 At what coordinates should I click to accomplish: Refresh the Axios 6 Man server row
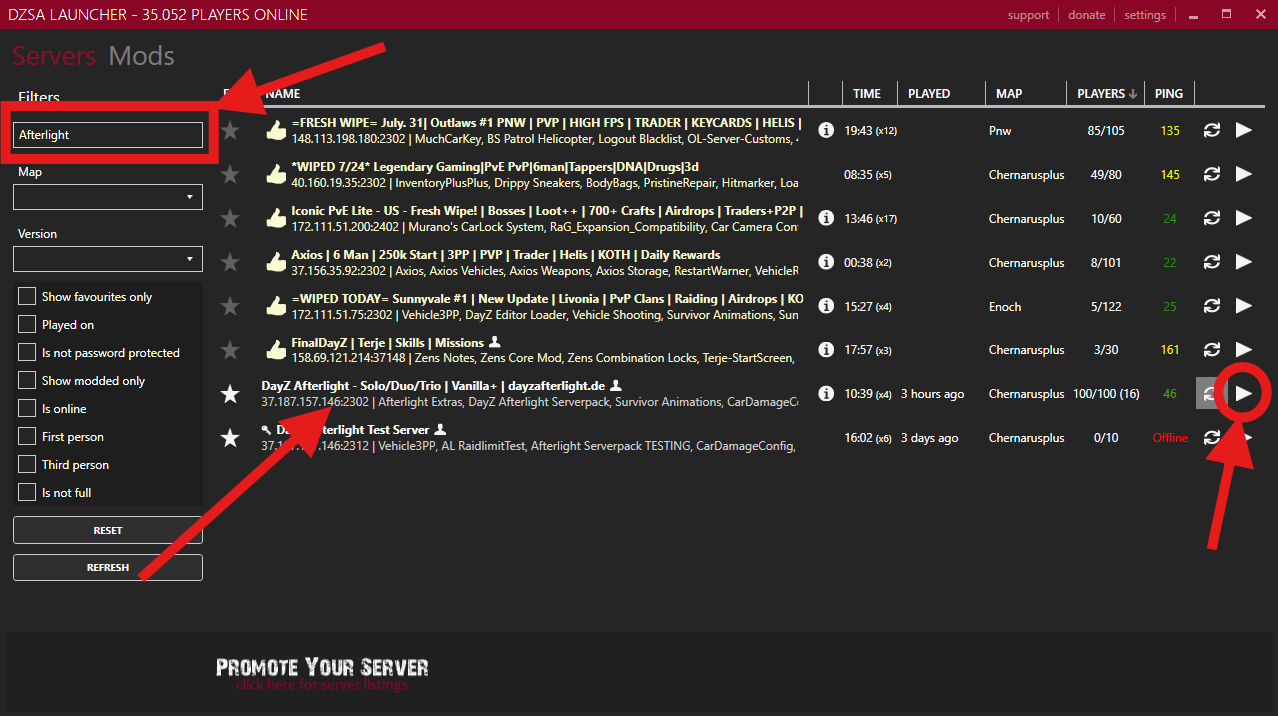pyautogui.click(x=1211, y=262)
